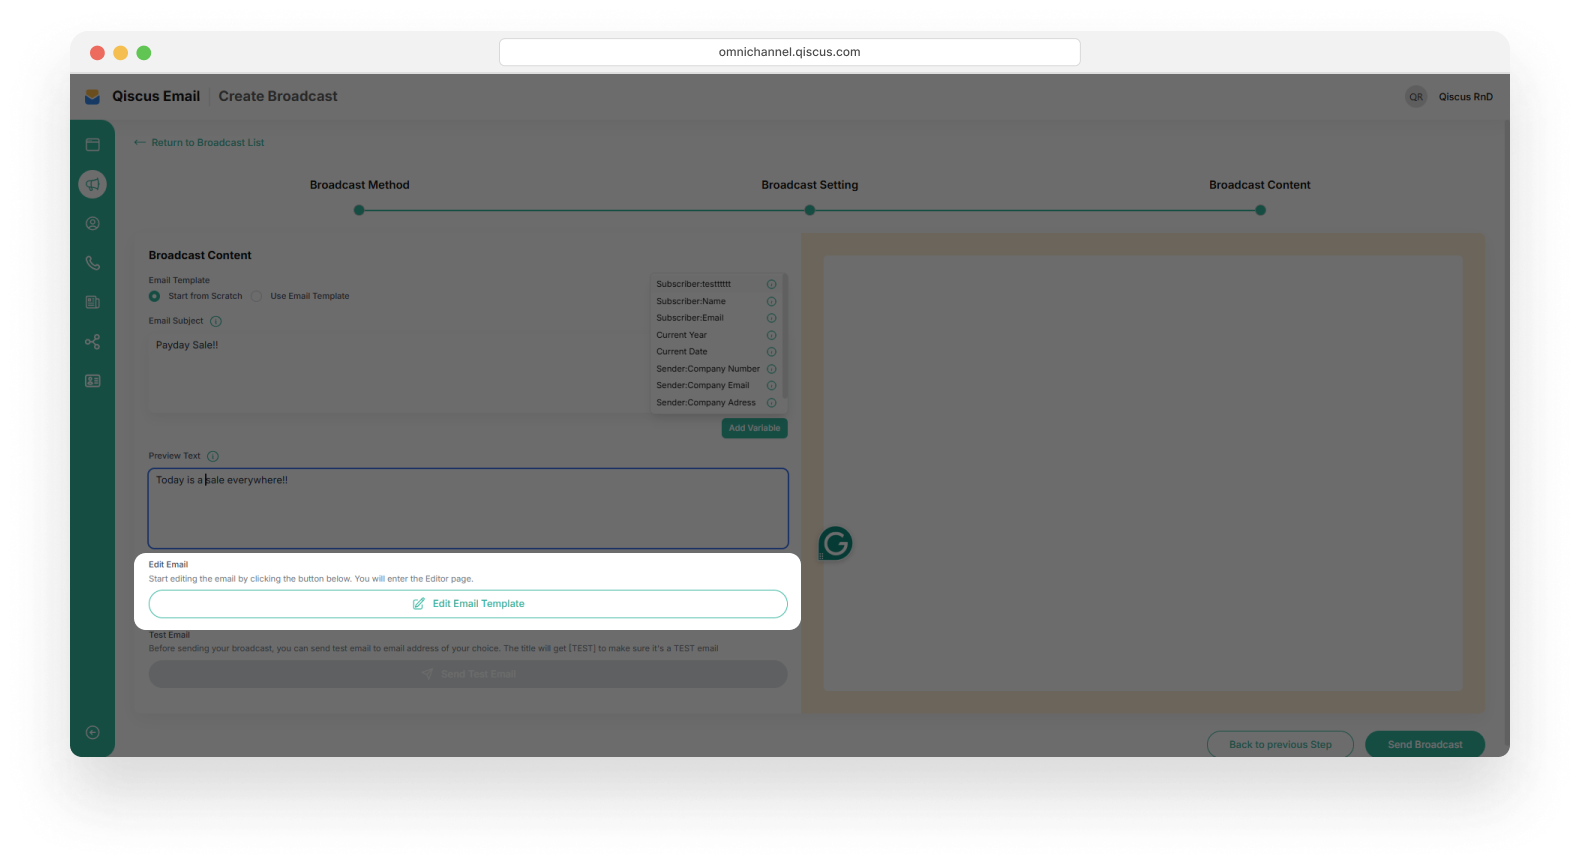Image resolution: width=1580 pixels, height=866 pixels.
Task: Click the Grammarly G icon
Action: click(x=836, y=544)
